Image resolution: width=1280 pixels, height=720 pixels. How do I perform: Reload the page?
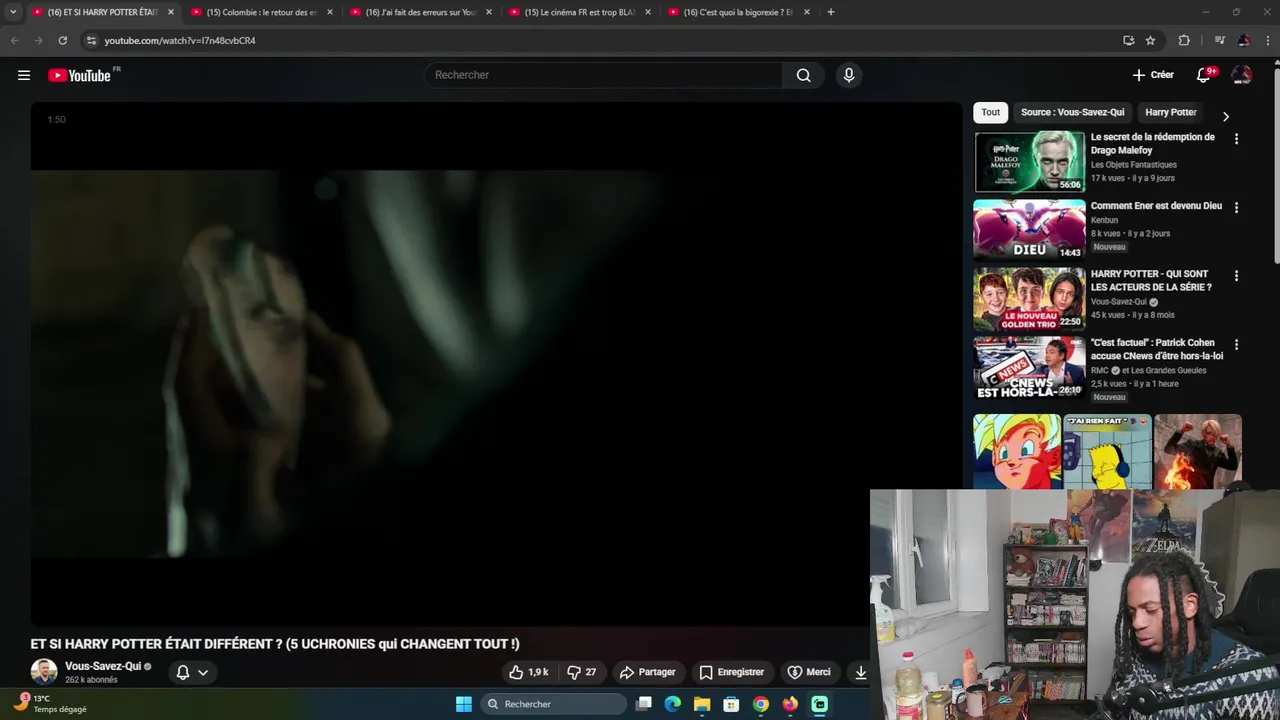click(62, 40)
